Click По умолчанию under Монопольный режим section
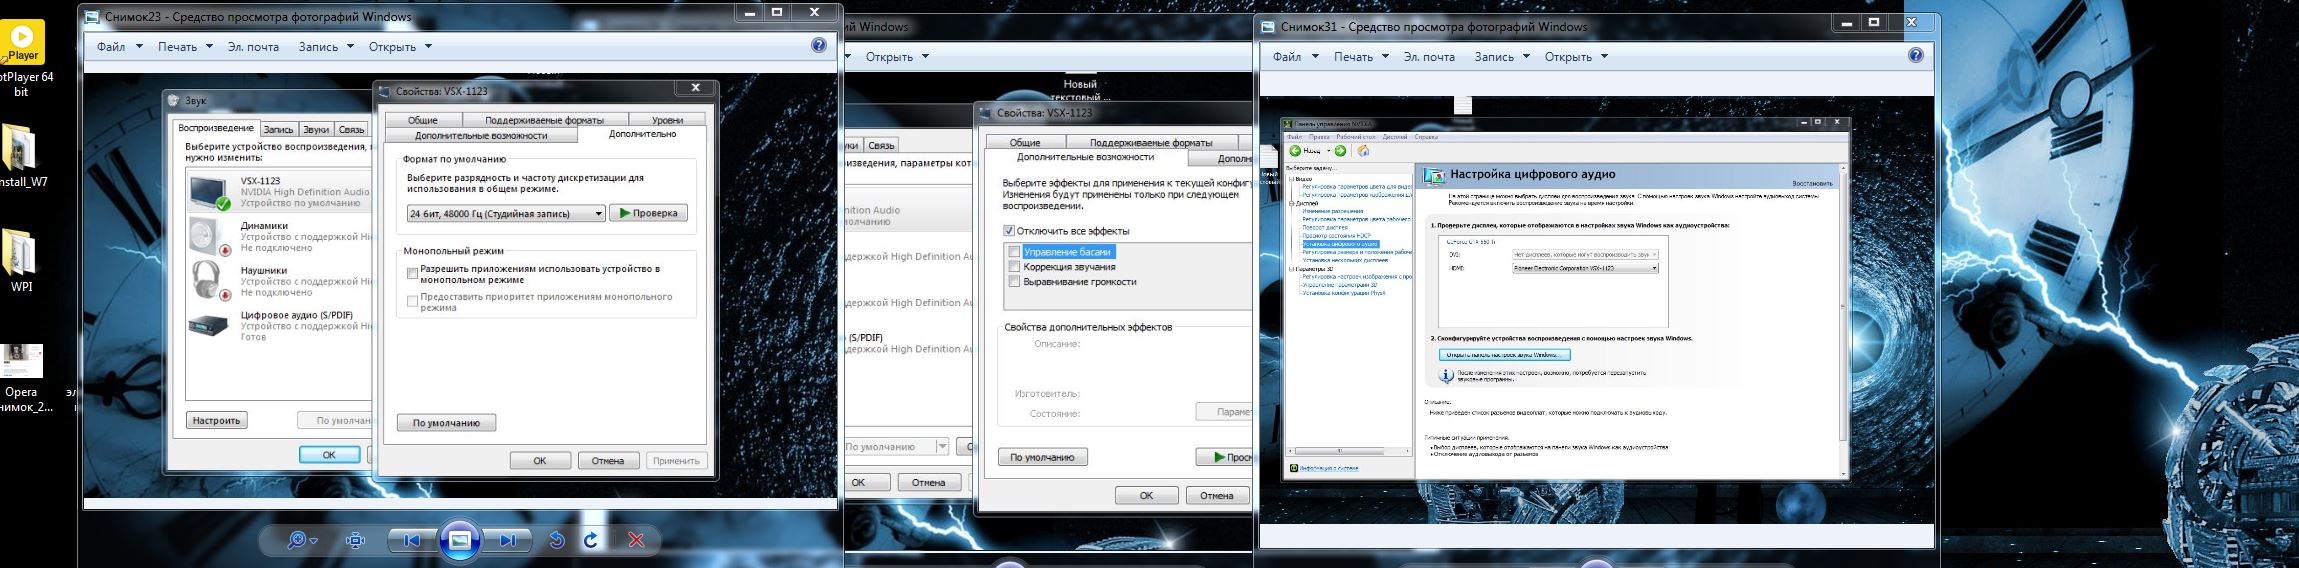The width and height of the screenshot is (2299, 568). click(x=446, y=423)
